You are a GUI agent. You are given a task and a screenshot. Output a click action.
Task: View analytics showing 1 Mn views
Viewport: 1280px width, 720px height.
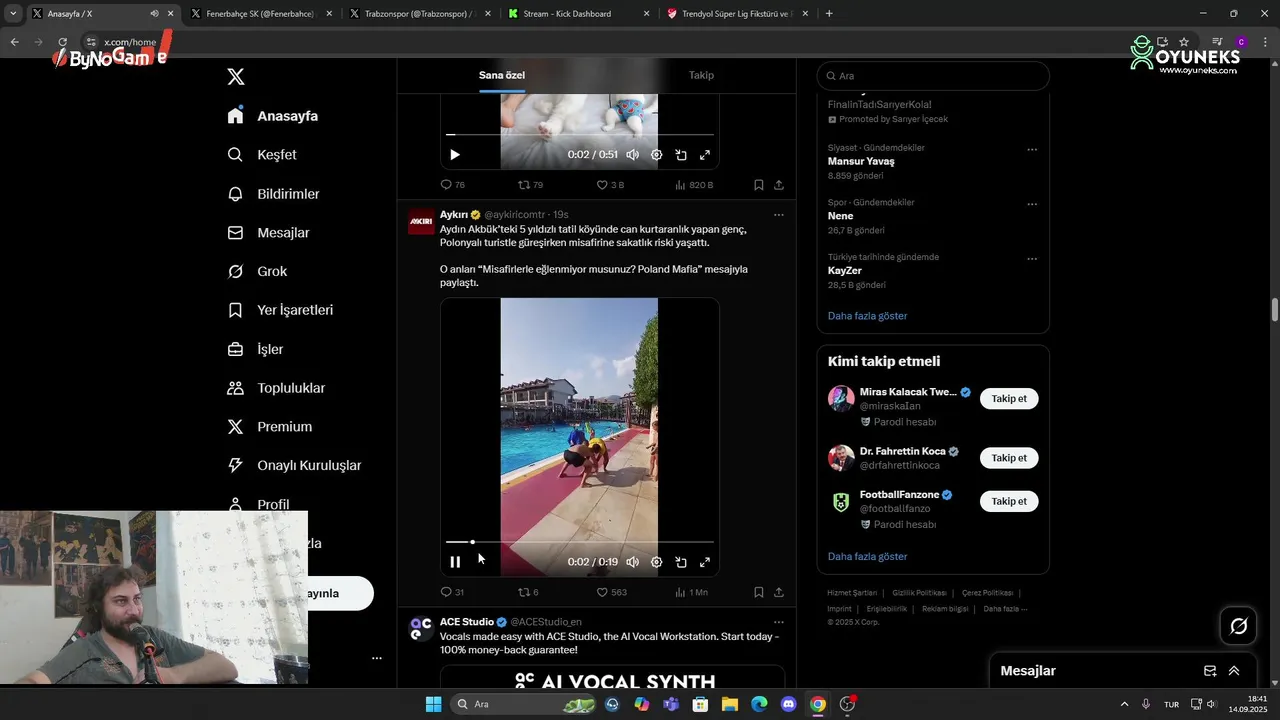point(691,592)
